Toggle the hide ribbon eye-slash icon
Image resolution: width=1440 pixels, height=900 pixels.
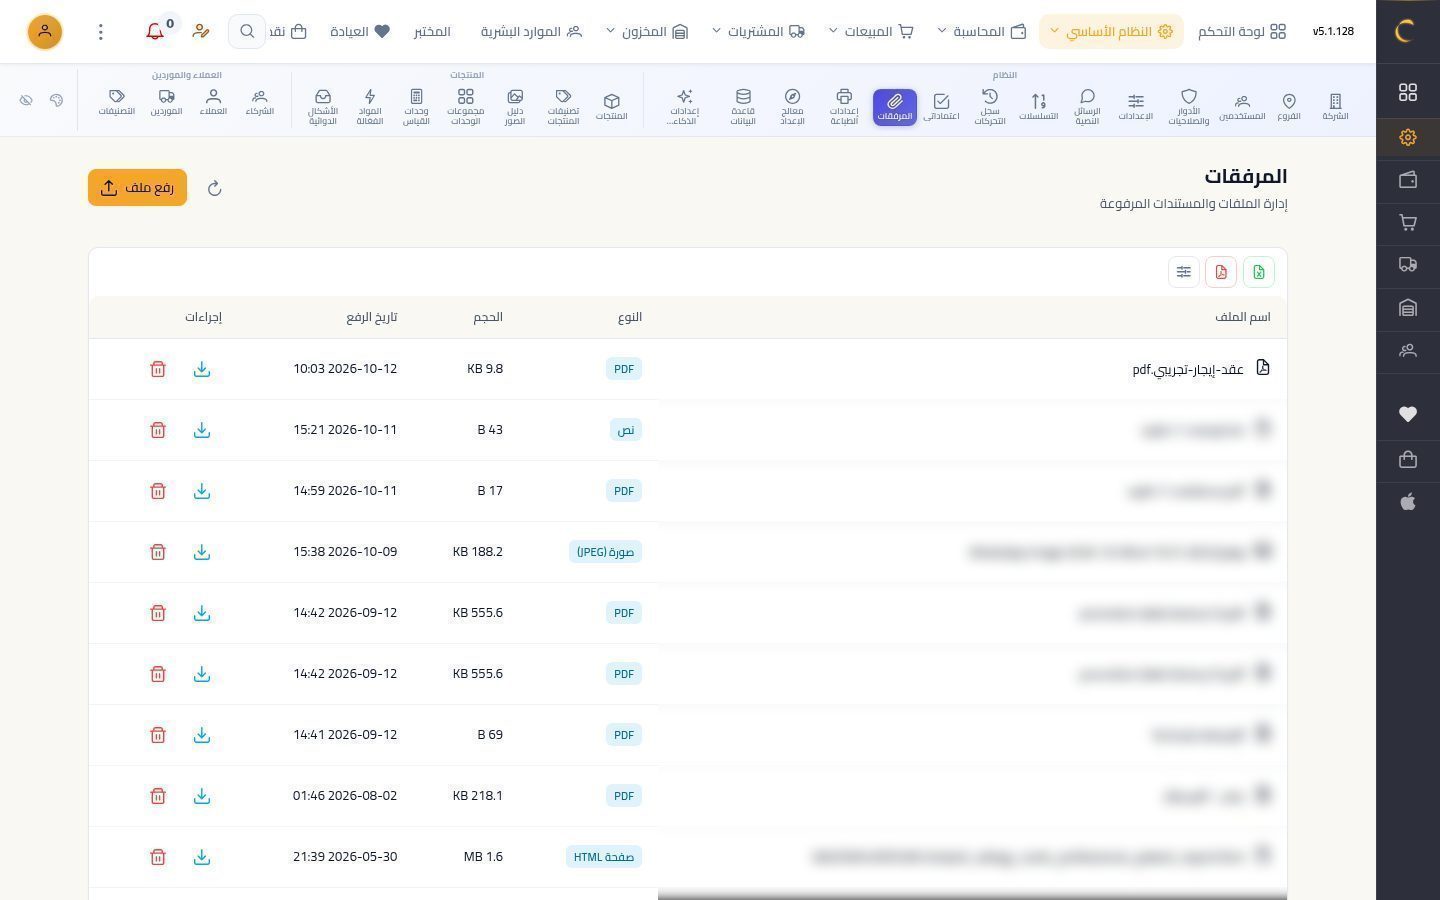(x=26, y=100)
